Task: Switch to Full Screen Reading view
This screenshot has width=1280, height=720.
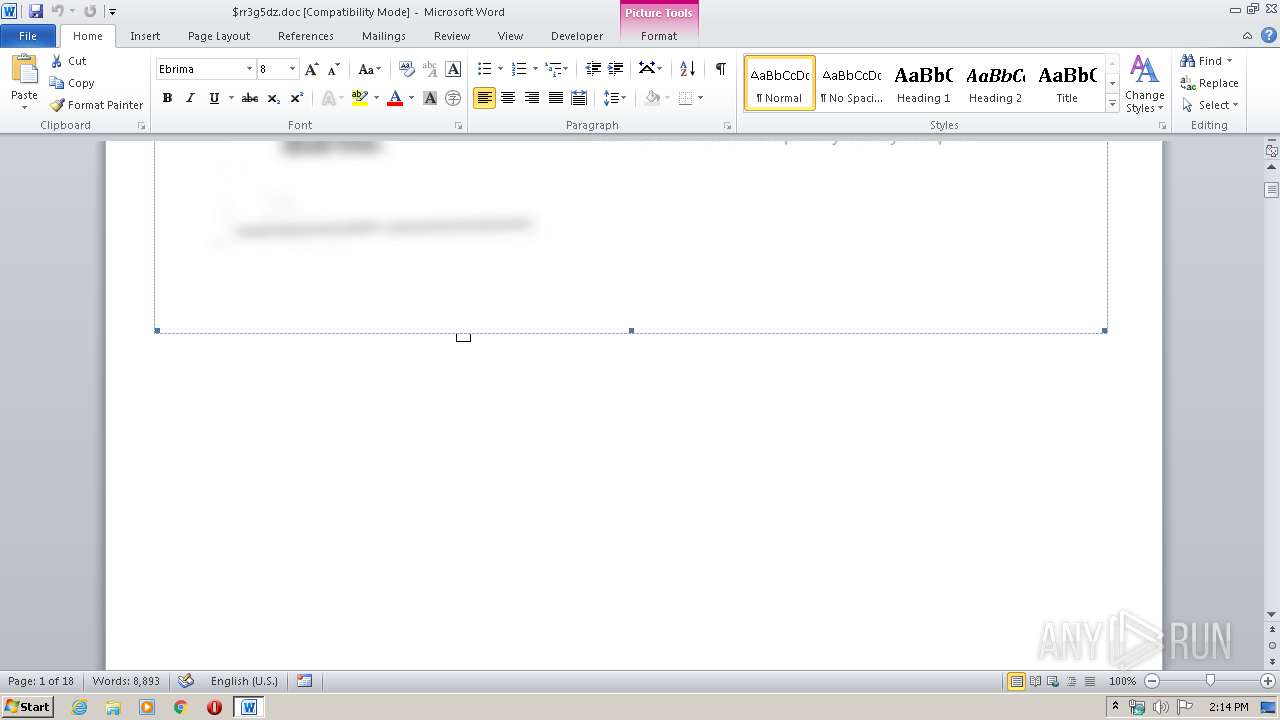Action: click(x=1034, y=681)
